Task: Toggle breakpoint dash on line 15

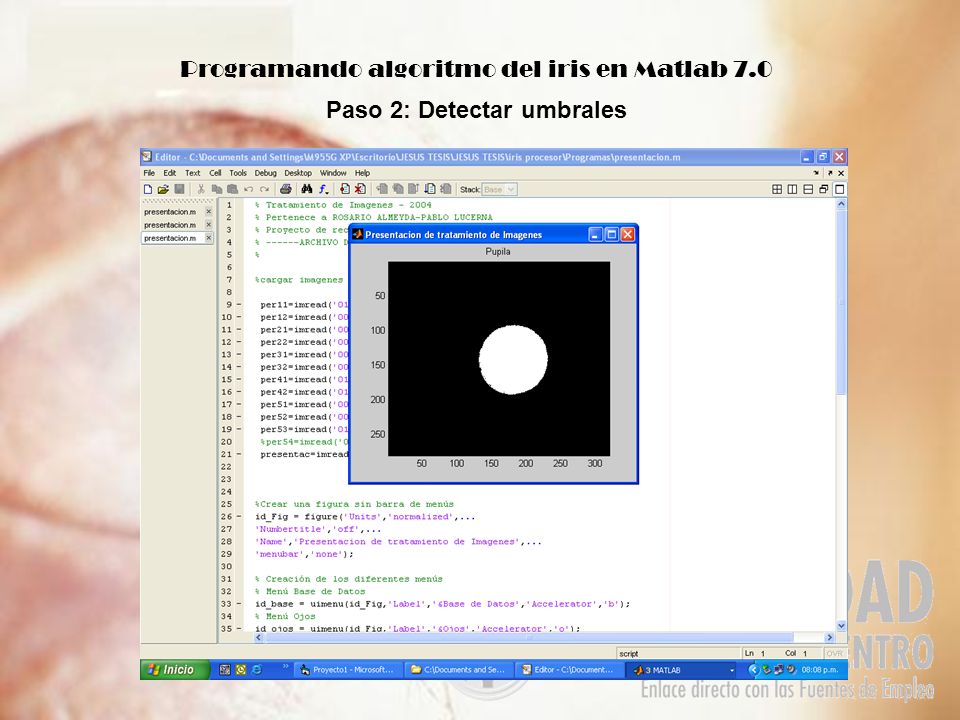Action: coord(239,380)
